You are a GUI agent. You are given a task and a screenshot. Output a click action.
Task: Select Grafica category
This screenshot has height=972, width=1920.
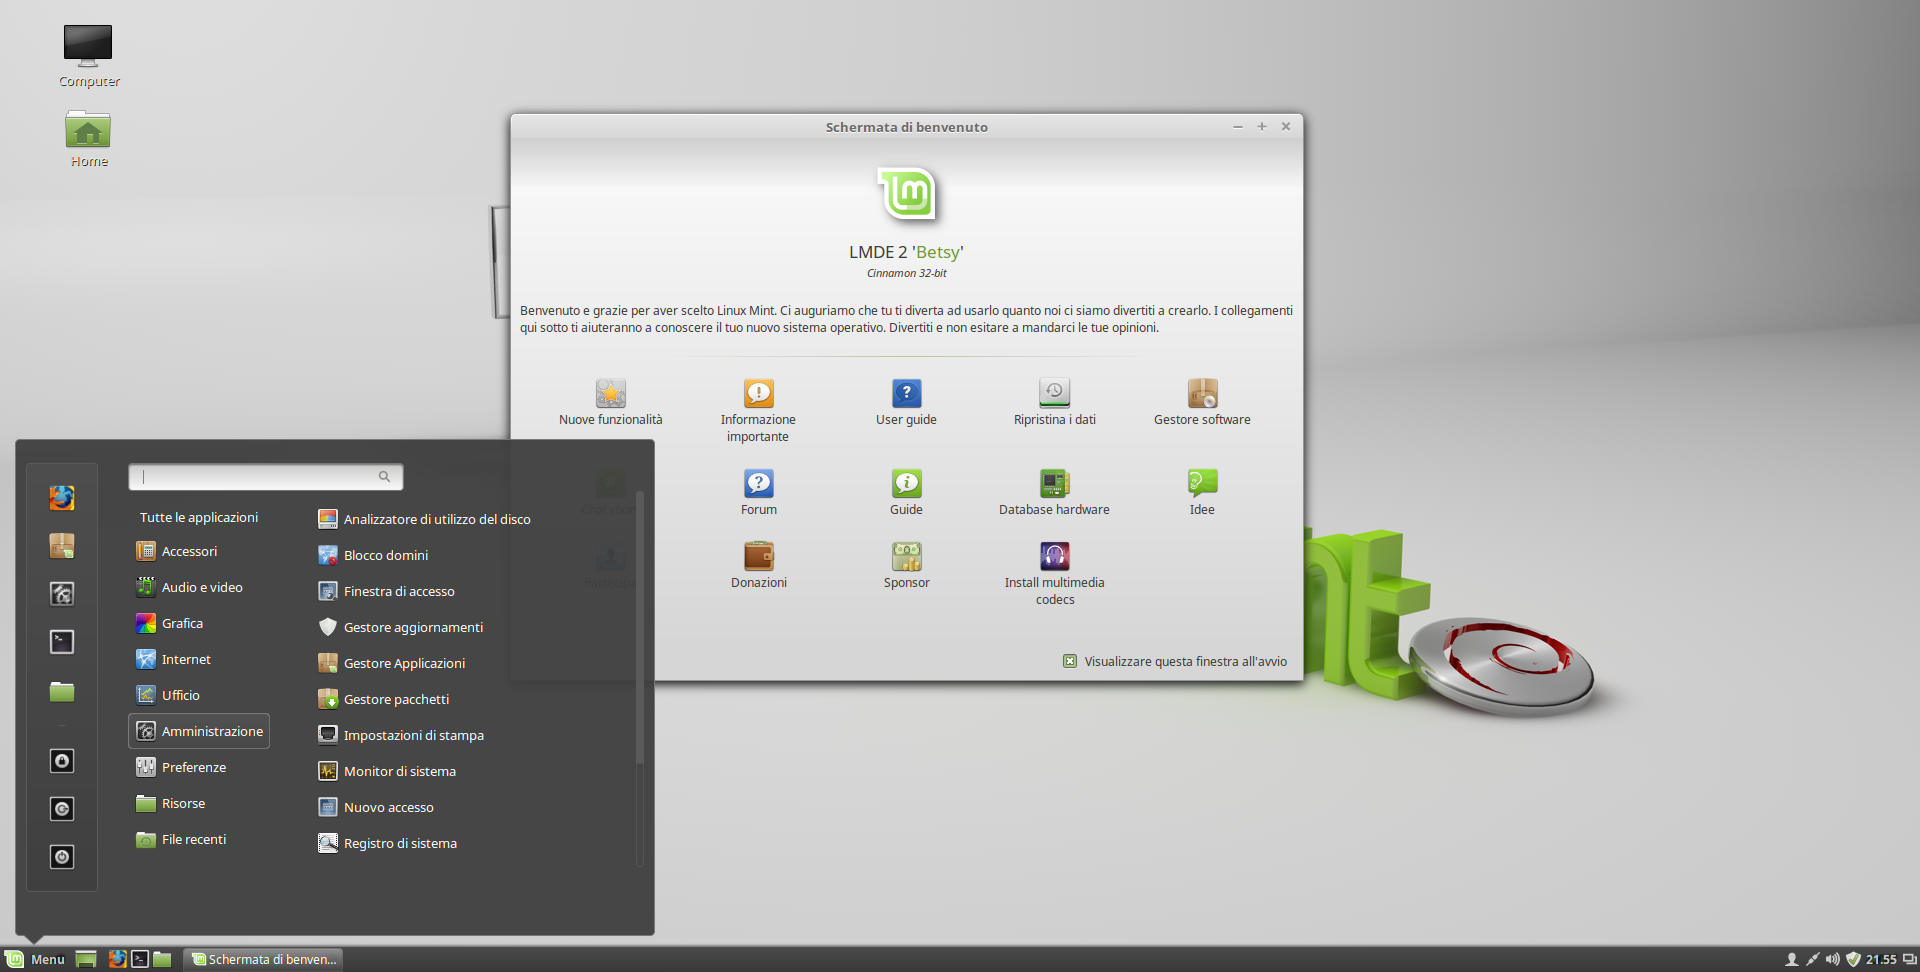pyautogui.click(x=199, y=623)
